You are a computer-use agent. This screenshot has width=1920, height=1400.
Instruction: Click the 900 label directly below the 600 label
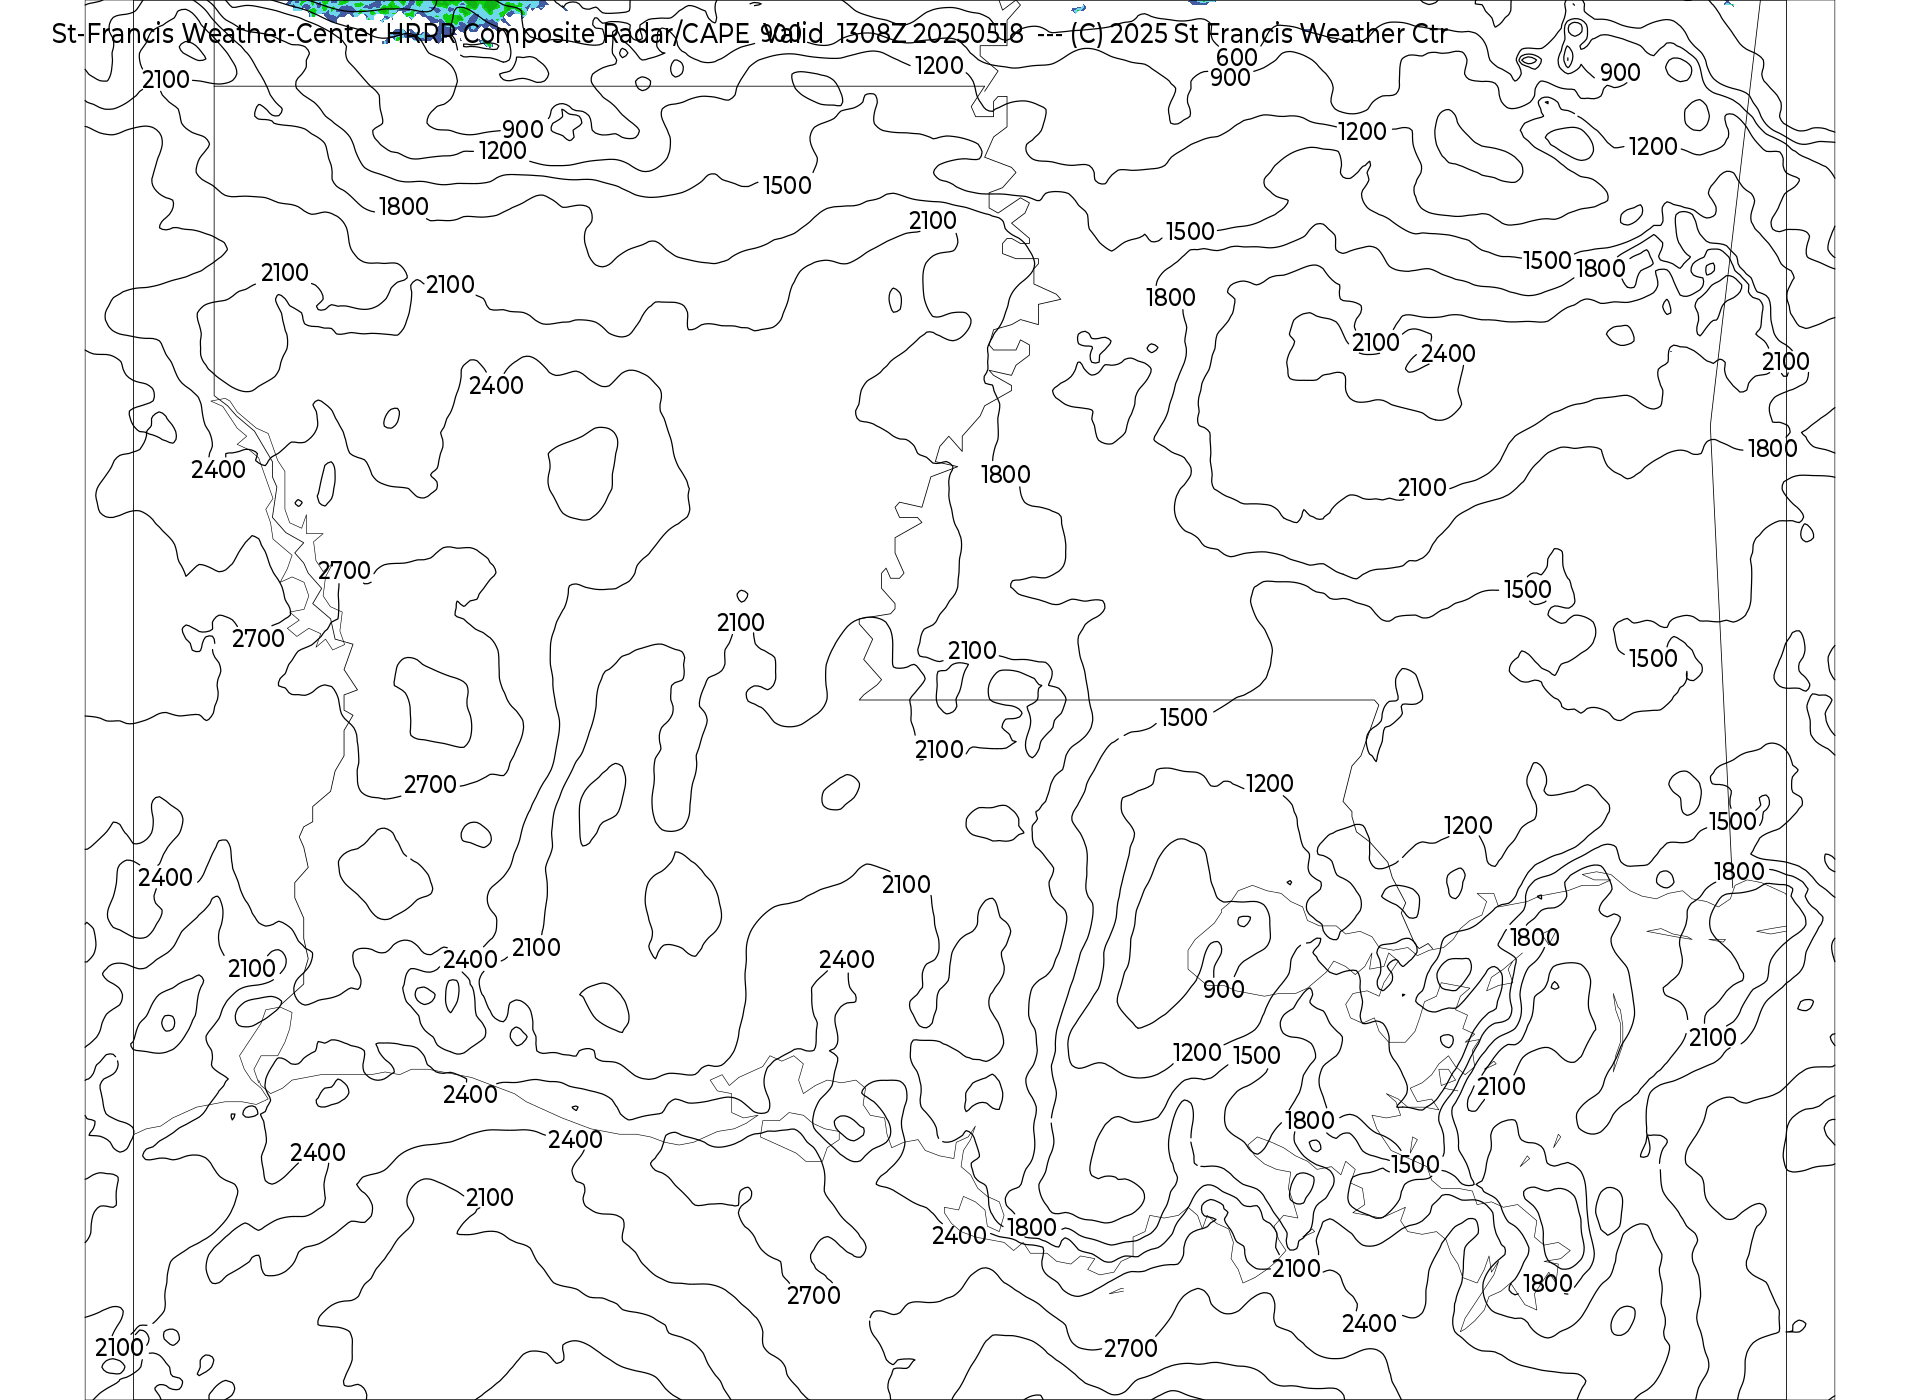[x=1230, y=78]
